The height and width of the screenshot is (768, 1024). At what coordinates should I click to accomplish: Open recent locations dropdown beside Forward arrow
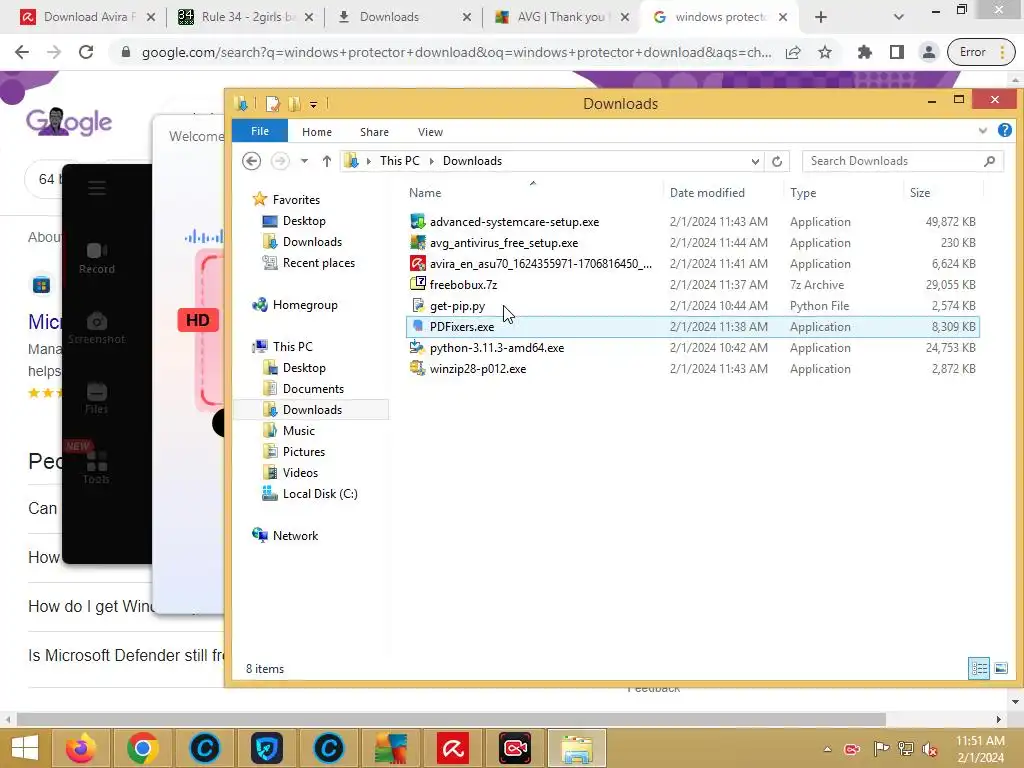304,161
